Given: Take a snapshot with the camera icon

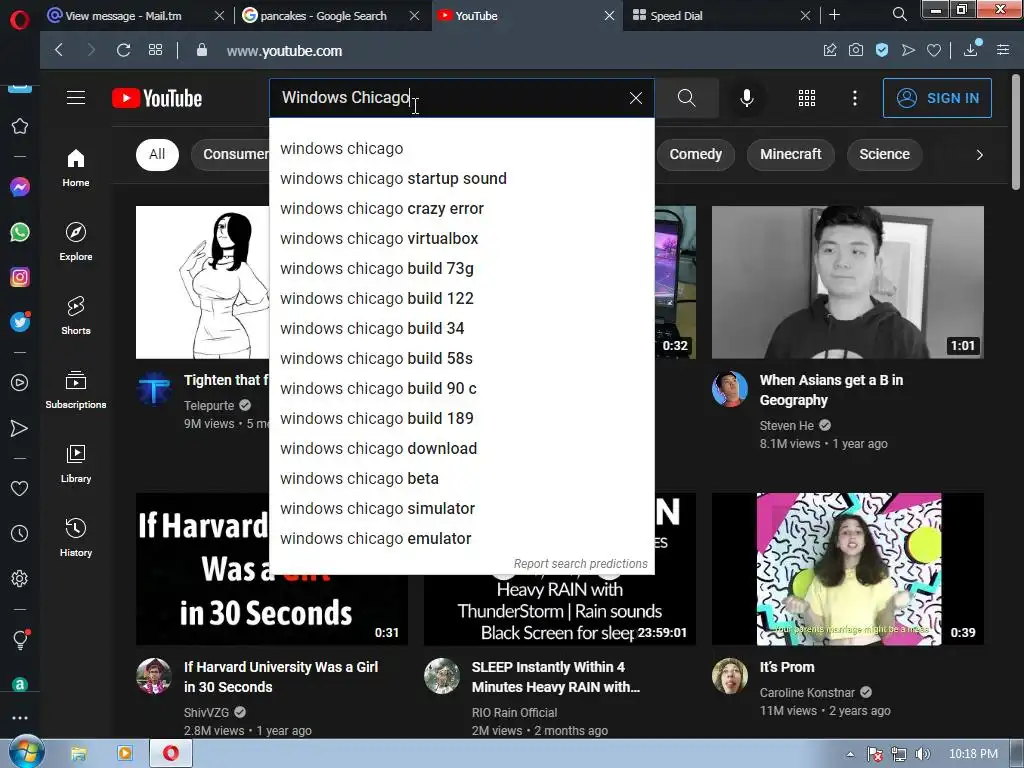Looking at the screenshot, I should 856,50.
